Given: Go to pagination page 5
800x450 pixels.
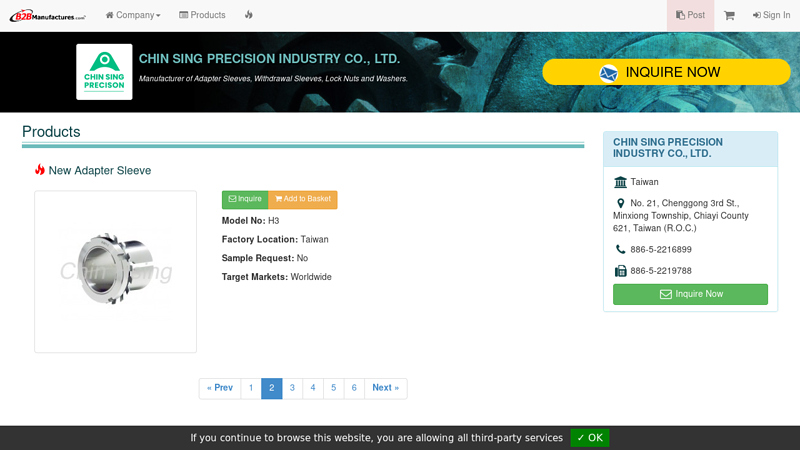Looking at the screenshot, I should point(334,388).
